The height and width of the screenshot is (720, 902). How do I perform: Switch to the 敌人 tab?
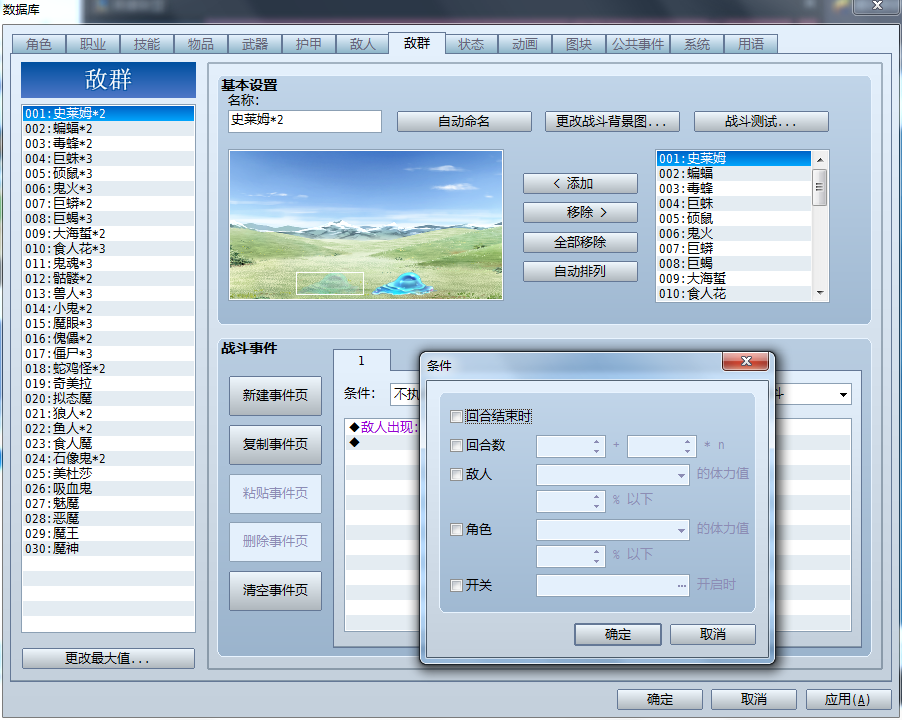pyautogui.click(x=363, y=44)
